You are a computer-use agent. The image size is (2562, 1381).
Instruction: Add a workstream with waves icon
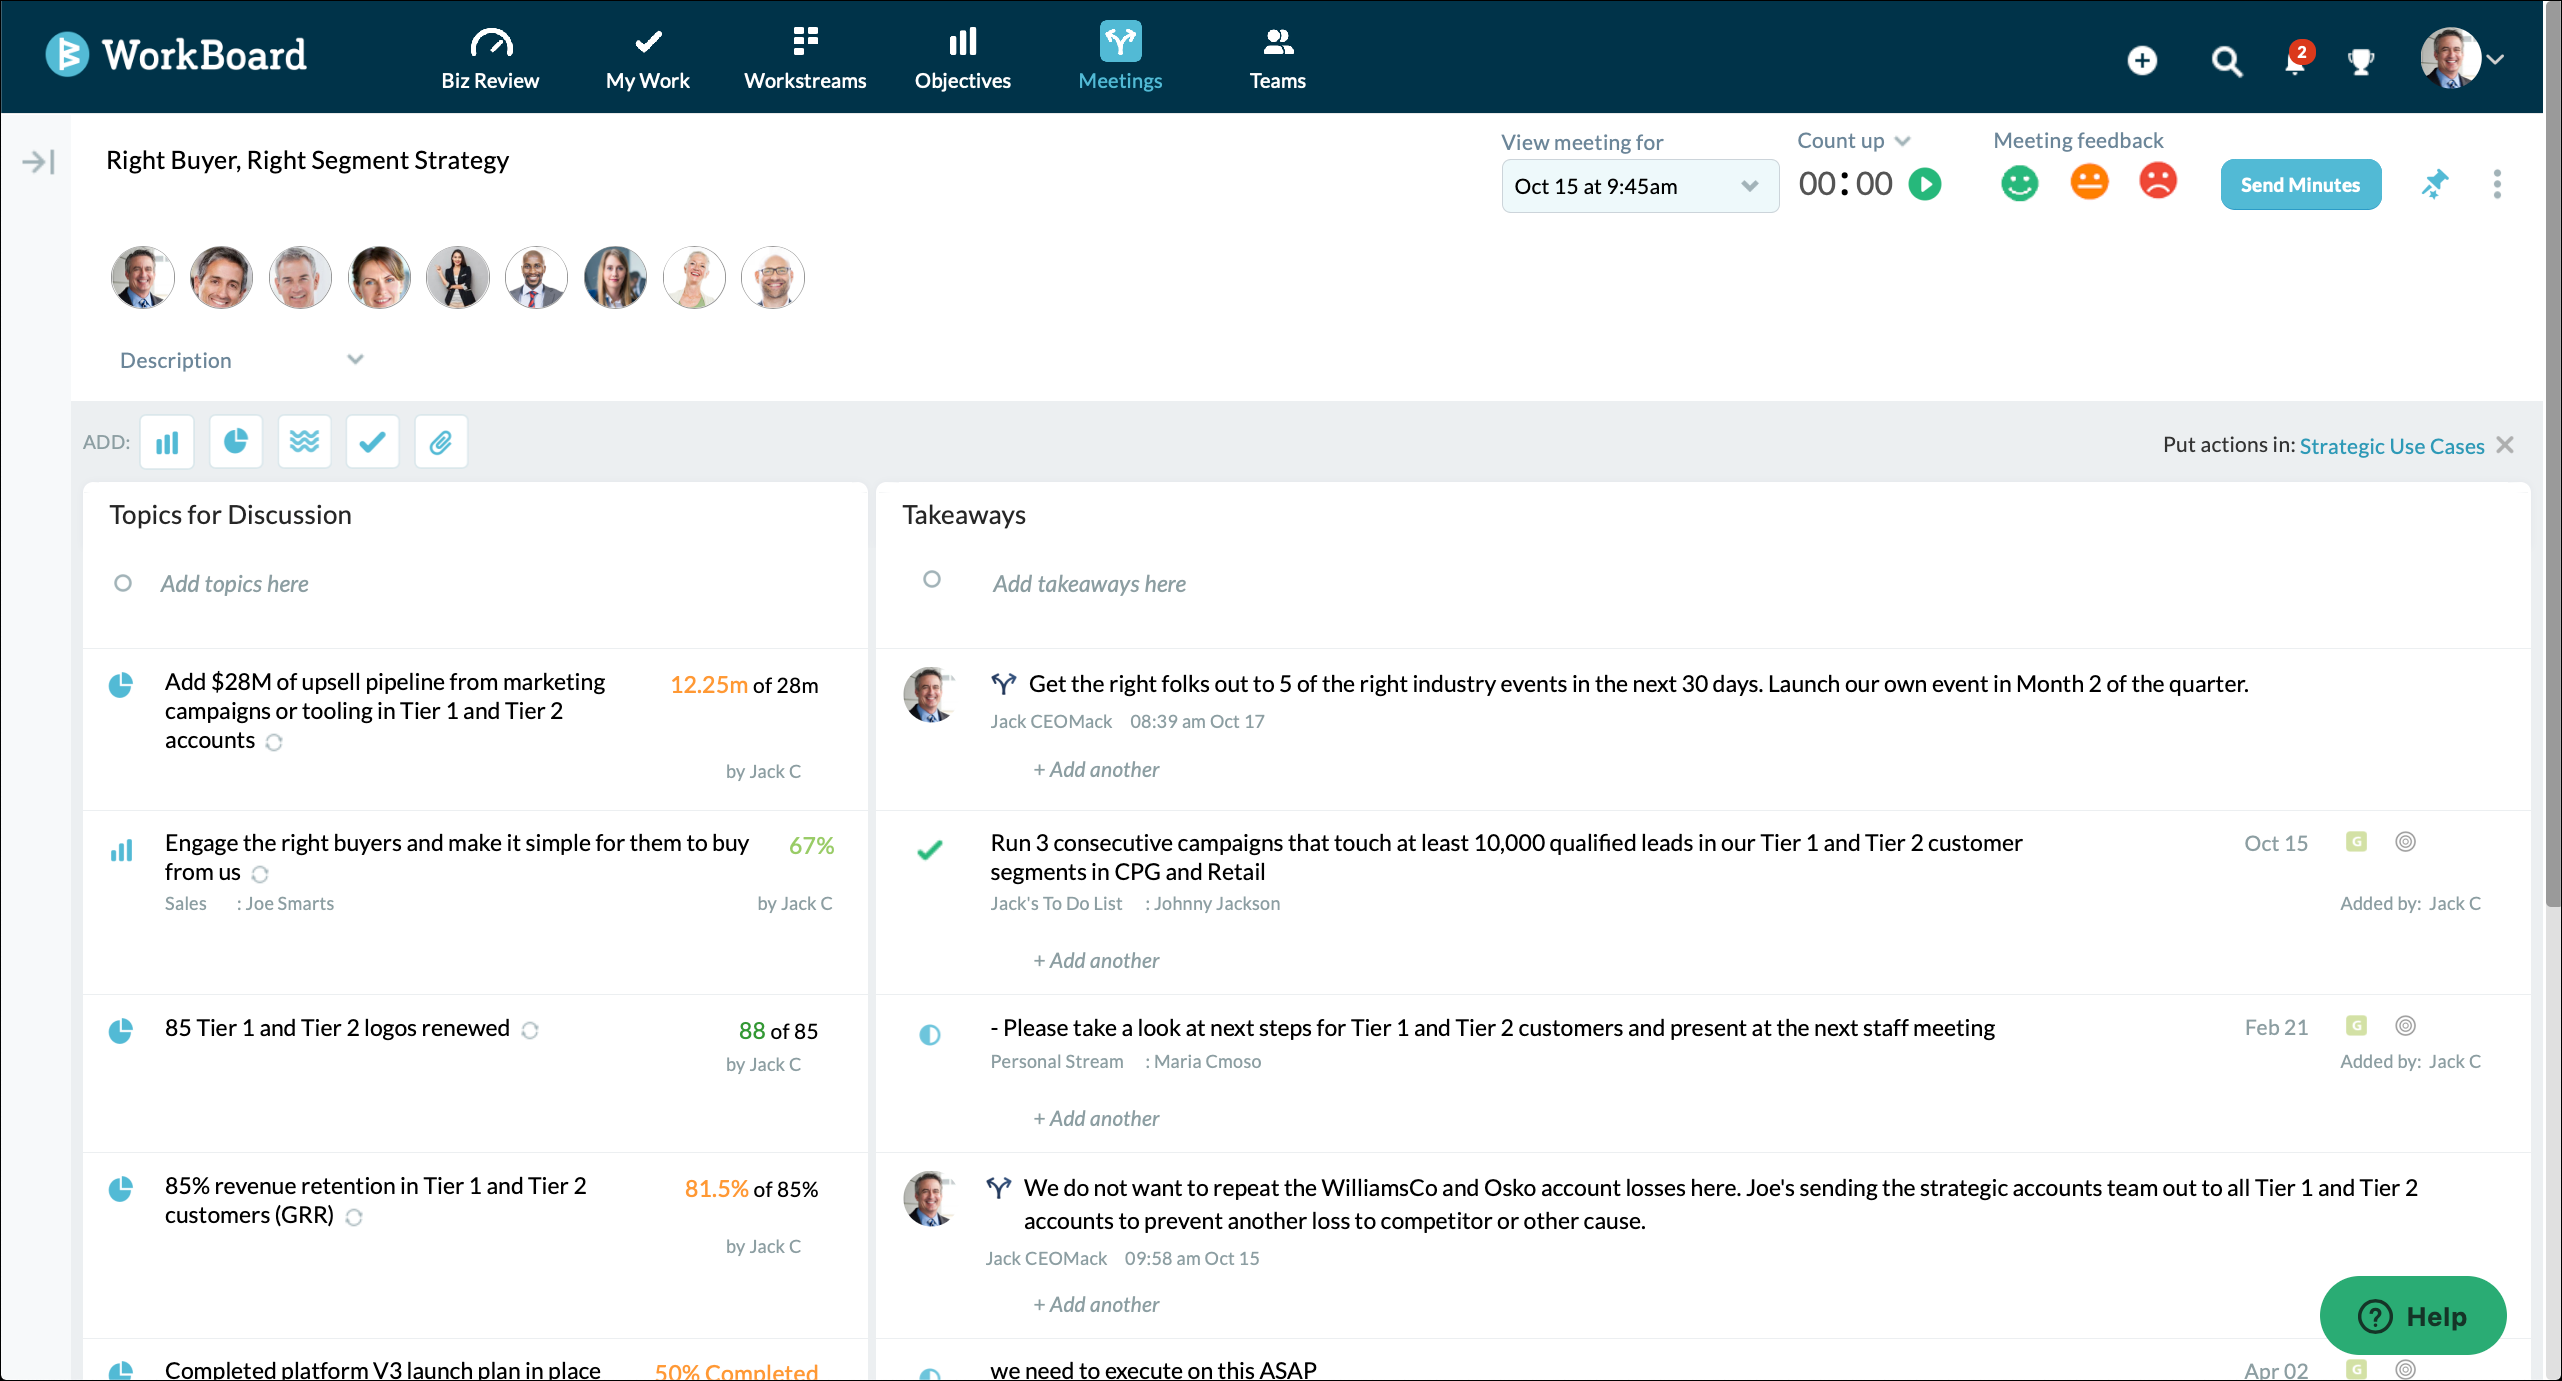[x=304, y=442]
